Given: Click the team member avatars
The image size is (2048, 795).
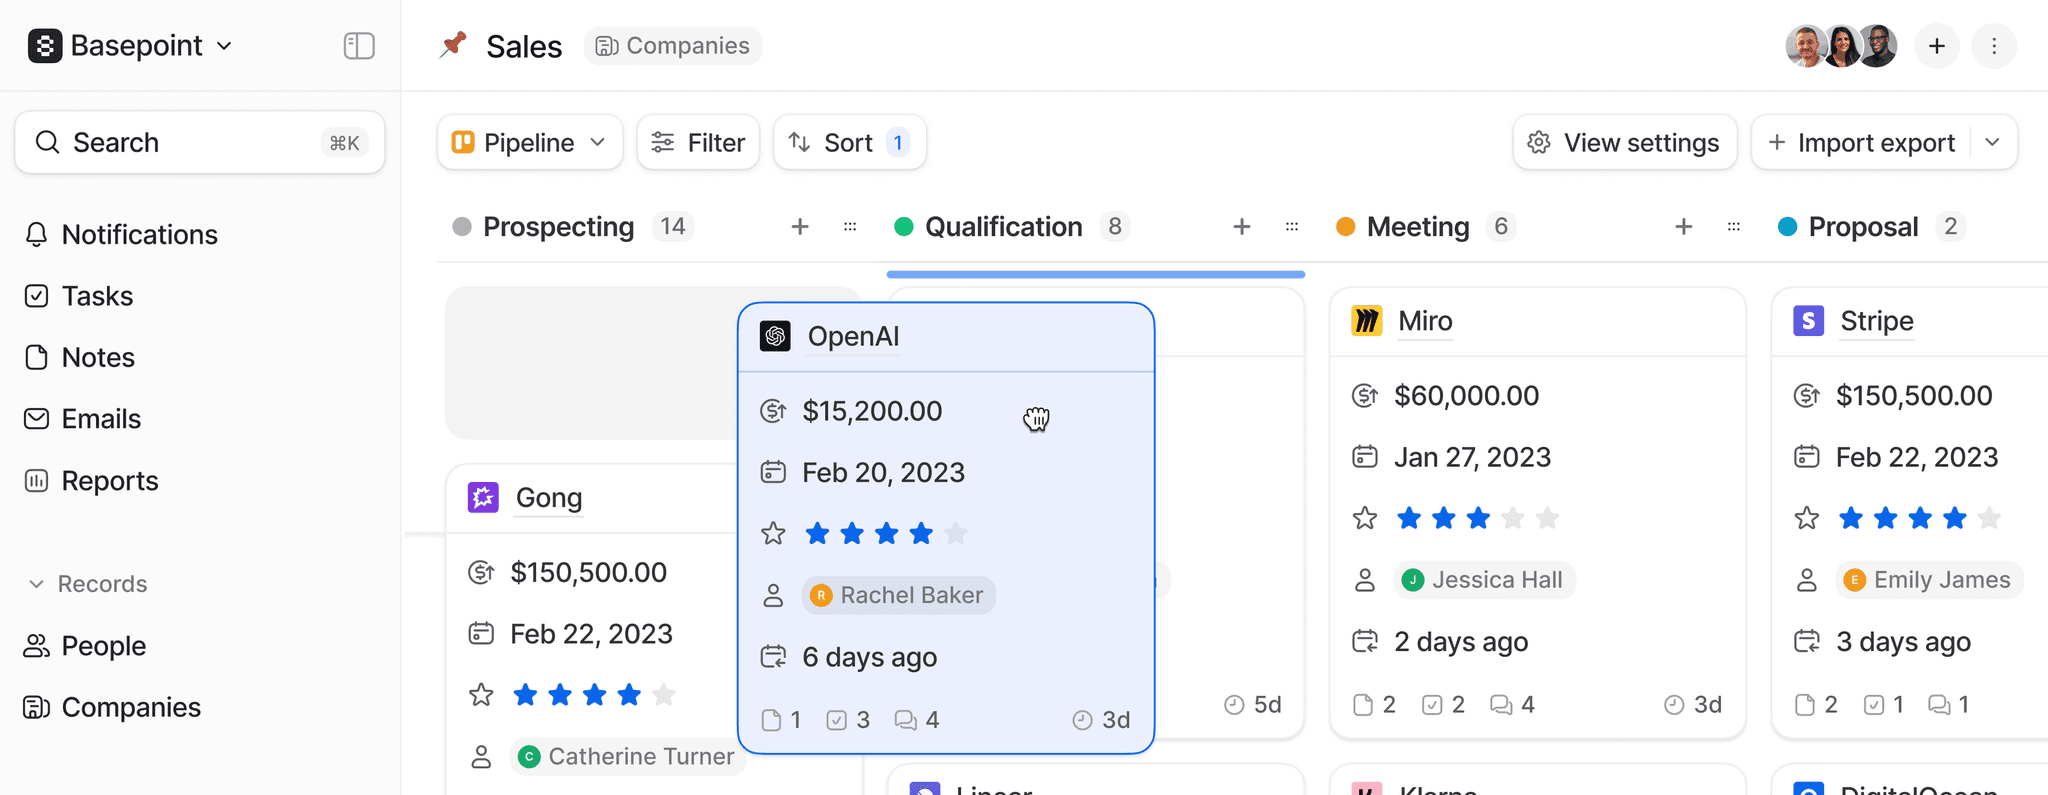Looking at the screenshot, I should [1841, 46].
